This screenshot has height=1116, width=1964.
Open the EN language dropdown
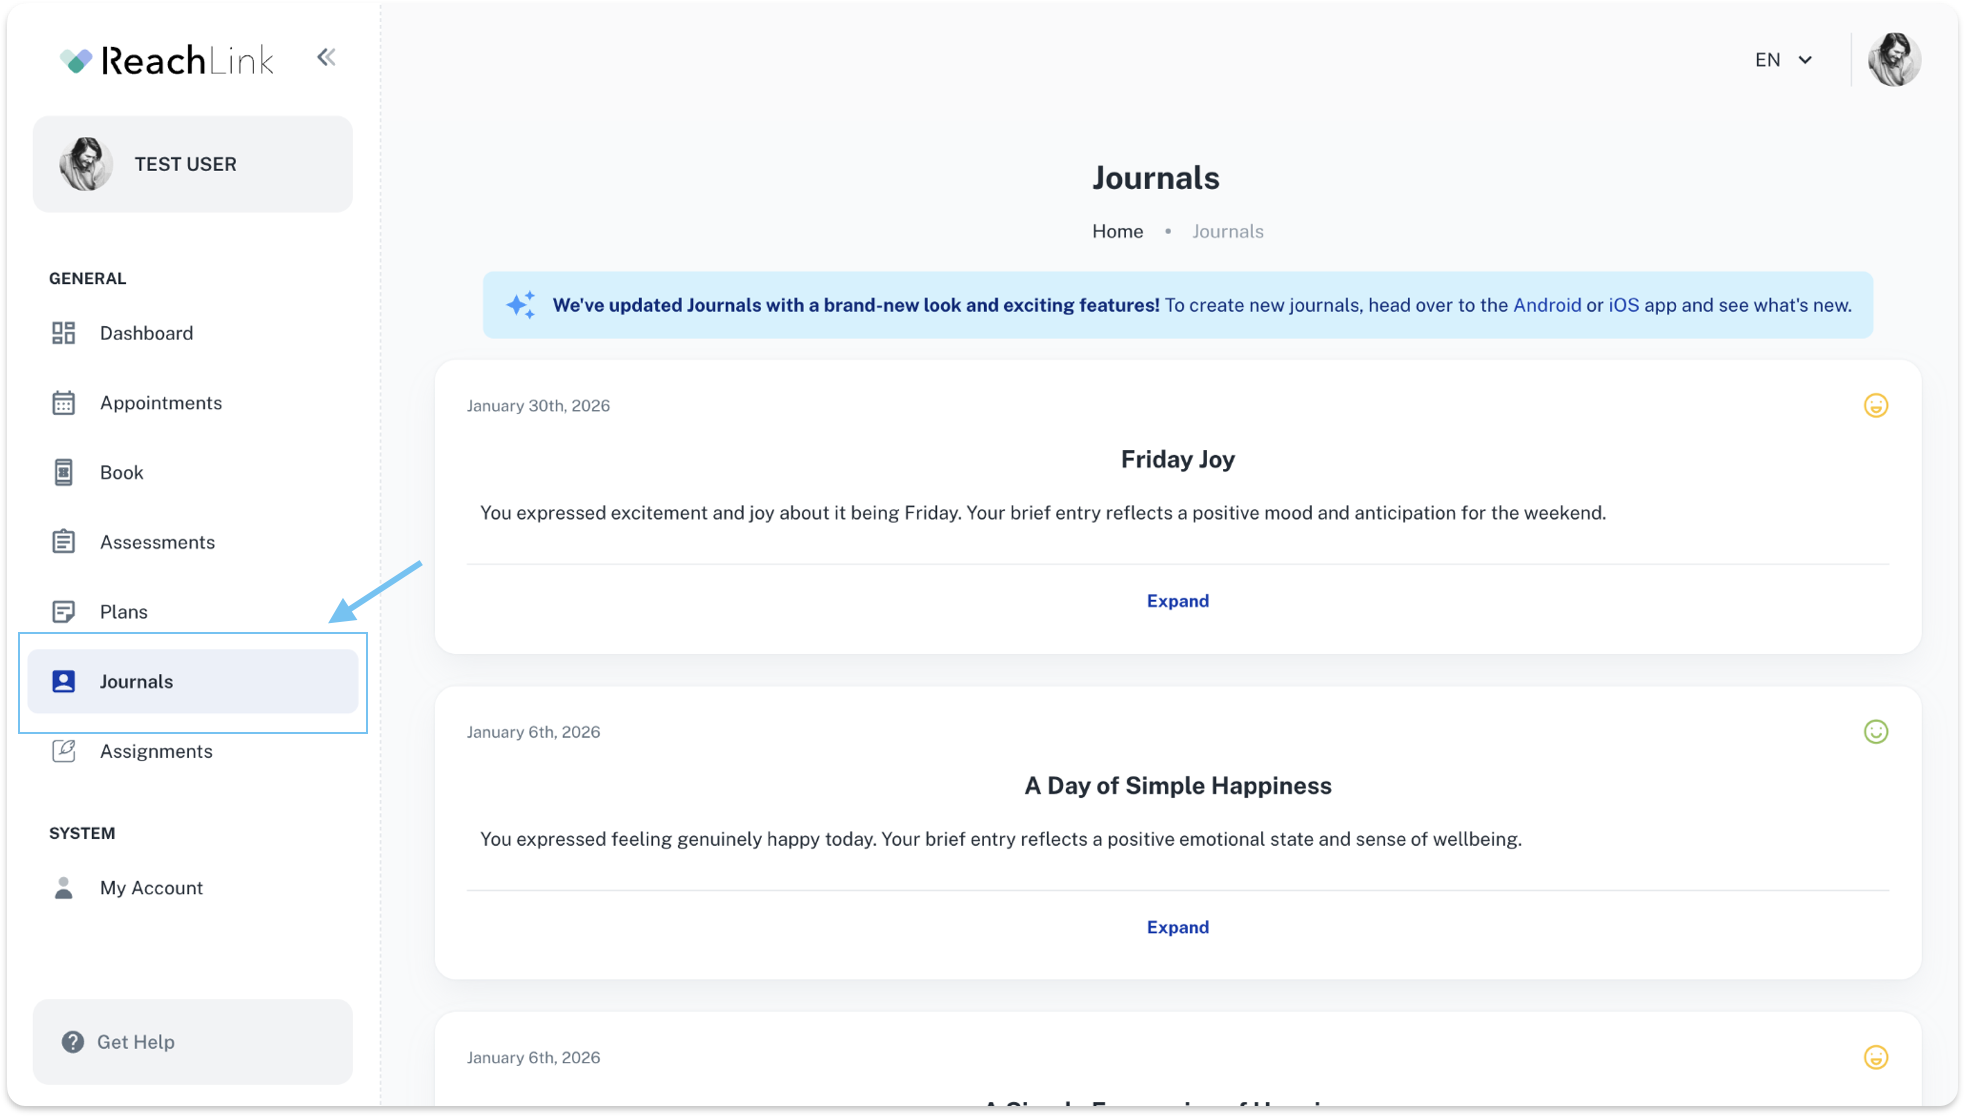click(1783, 60)
